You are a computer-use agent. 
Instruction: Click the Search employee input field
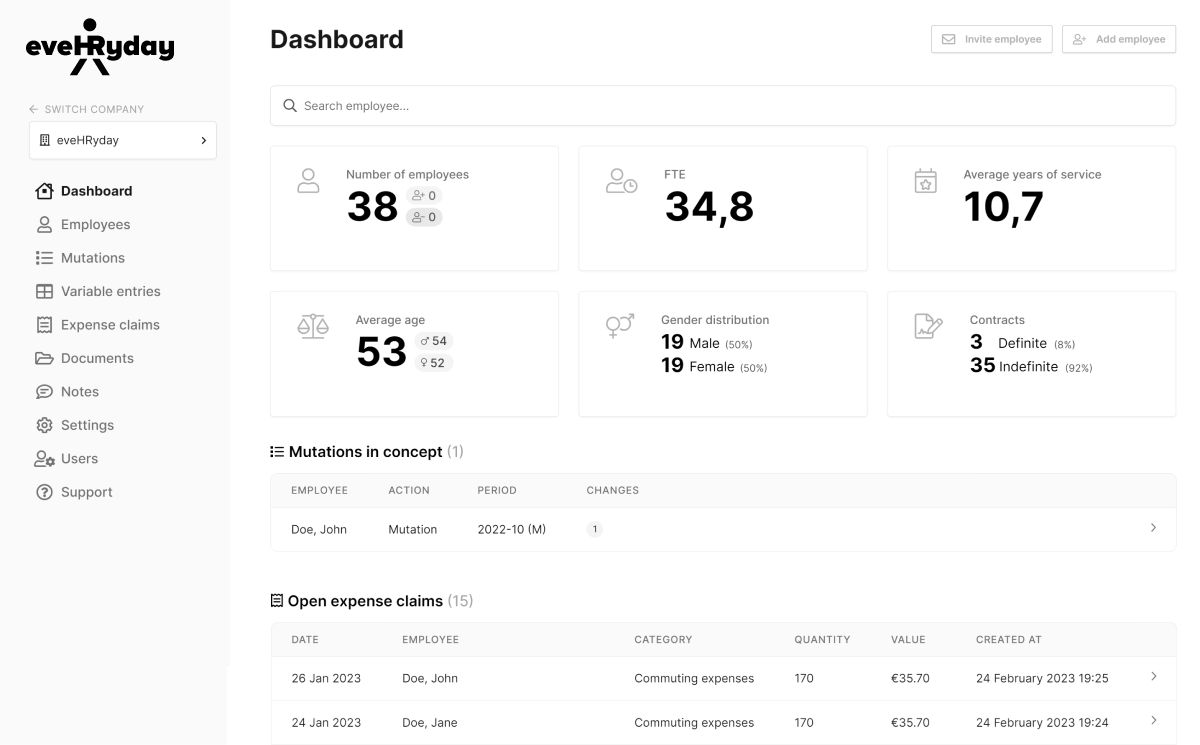[722, 106]
